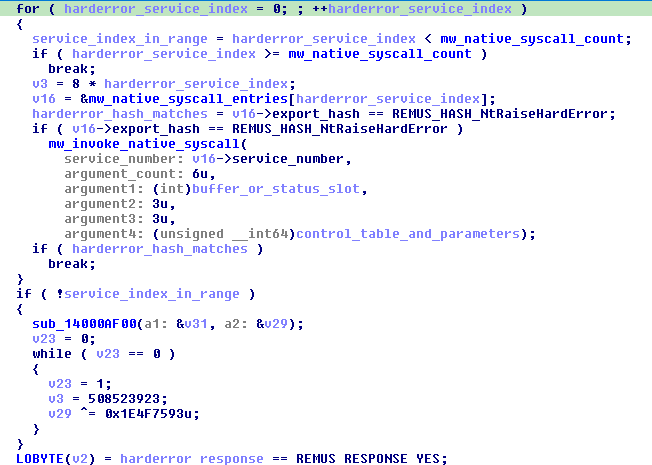
Task: Click '&v29' argument of sub_14000AF00
Action: pos(272,324)
